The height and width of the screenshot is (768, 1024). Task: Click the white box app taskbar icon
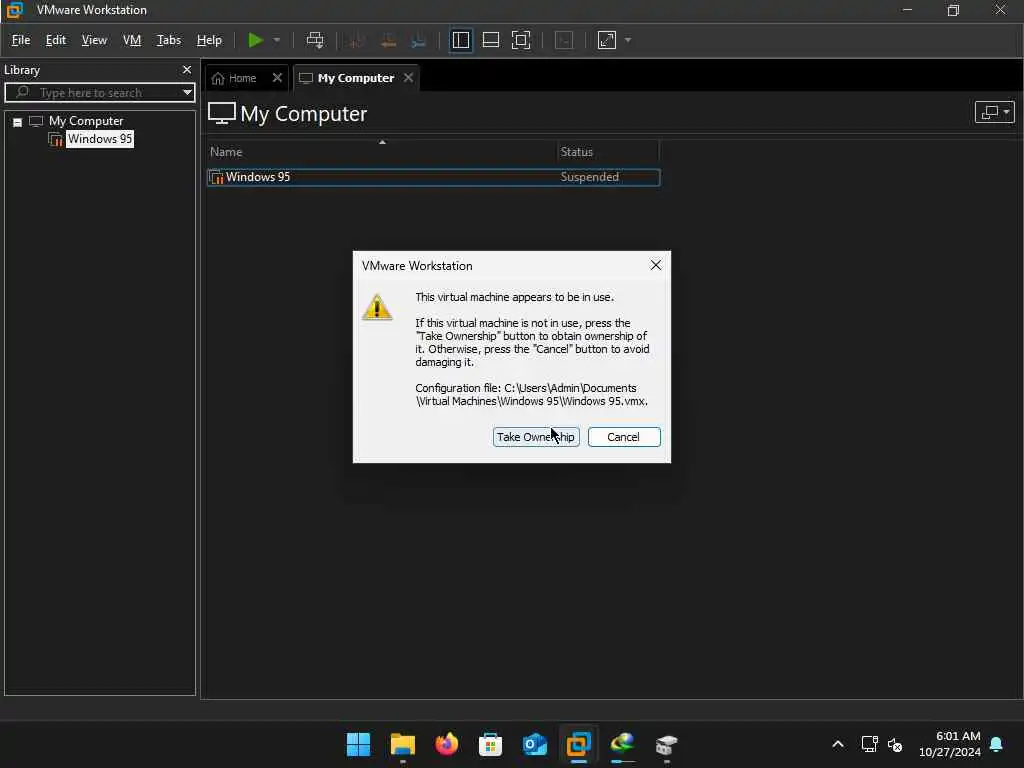tap(666, 744)
